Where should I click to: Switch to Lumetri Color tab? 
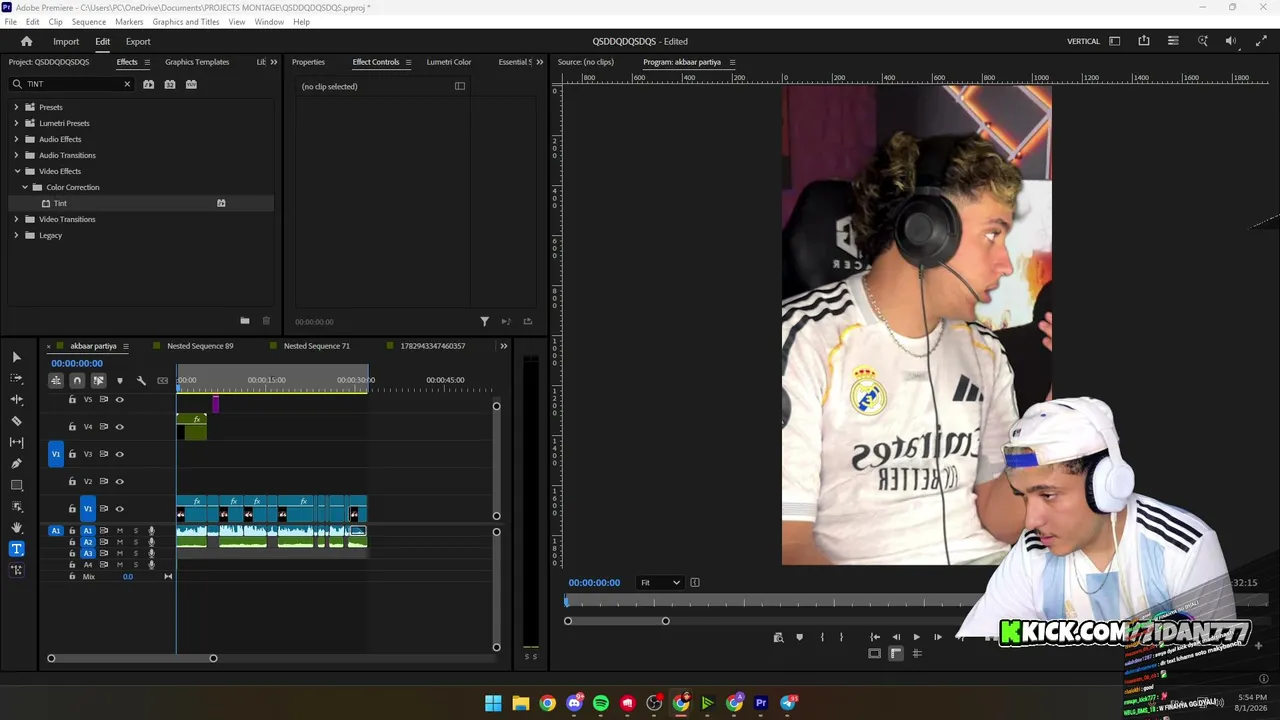tap(449, 62)
